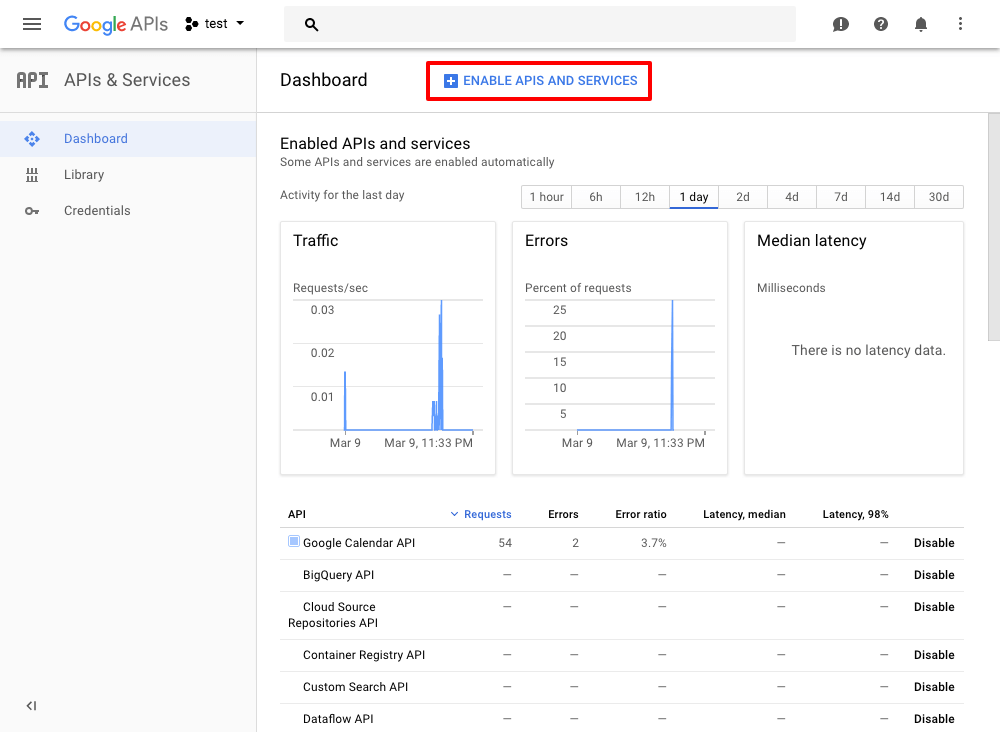Screen dimensions: 1000x732
Task: Open the test project dropdown
Action: [x=215, y=24]
